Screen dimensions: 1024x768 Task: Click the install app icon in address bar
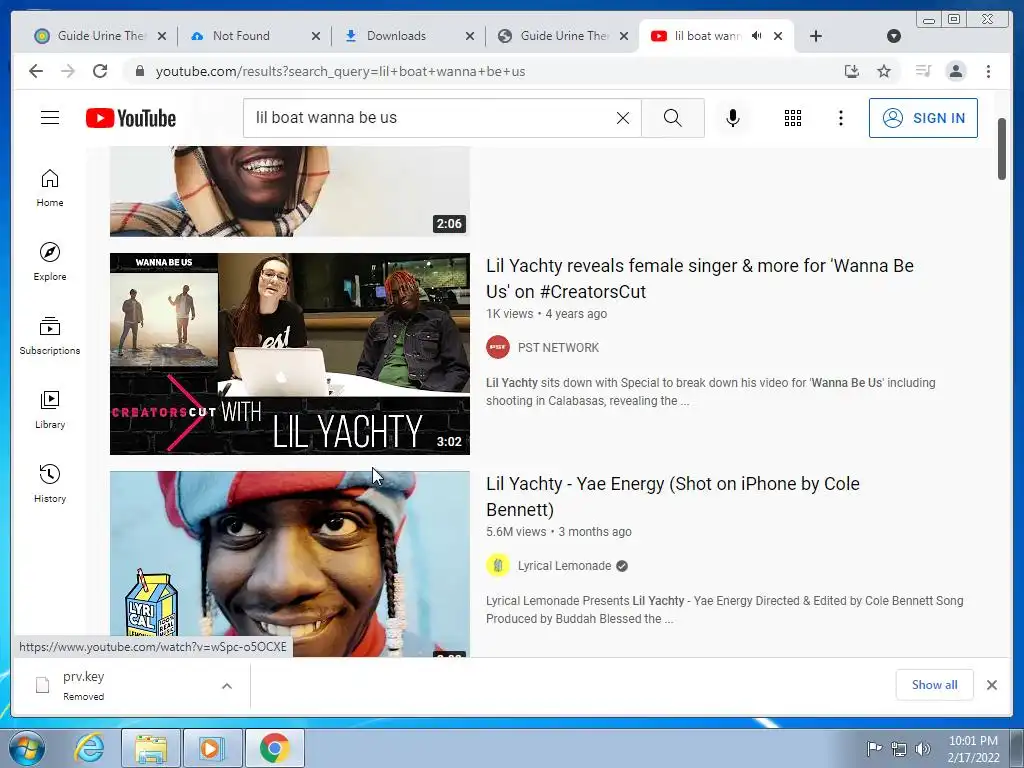(852, 71)
